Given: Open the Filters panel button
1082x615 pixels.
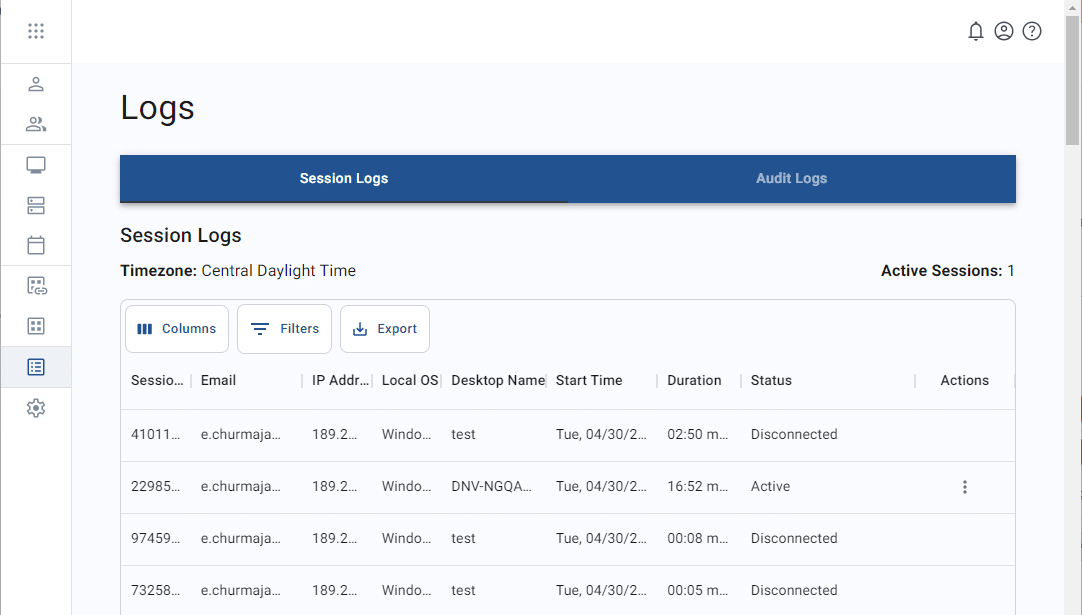Looking at the screenshot, I should click(x=284, y=329).
